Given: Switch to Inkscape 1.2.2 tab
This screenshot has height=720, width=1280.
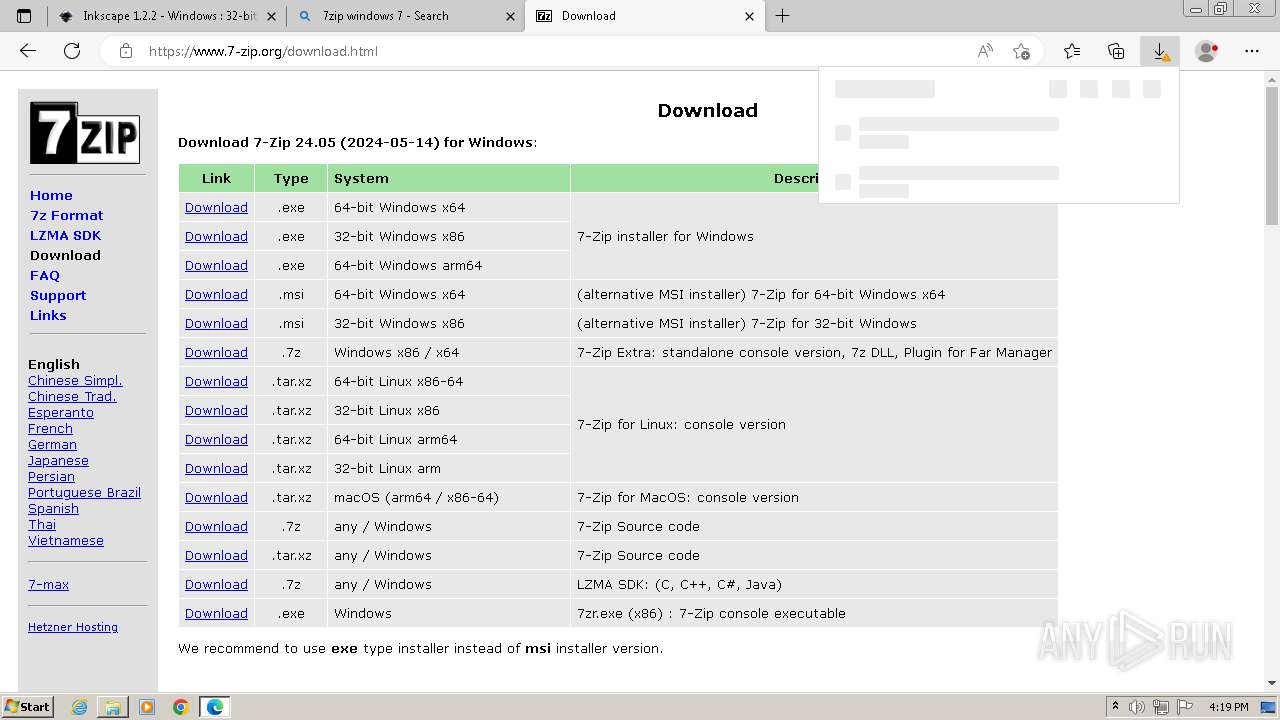Looking at the screenshot, I should (167, 16).
